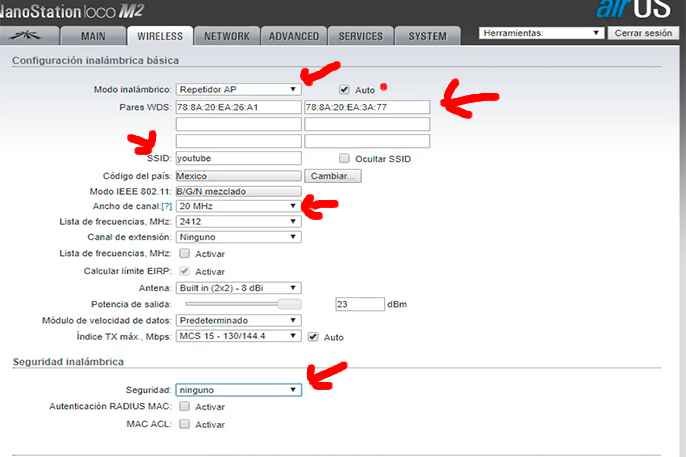Viewport: 686px width, 457px height.
Task: Click the third-row left WDS peer field
Action: 238,141
